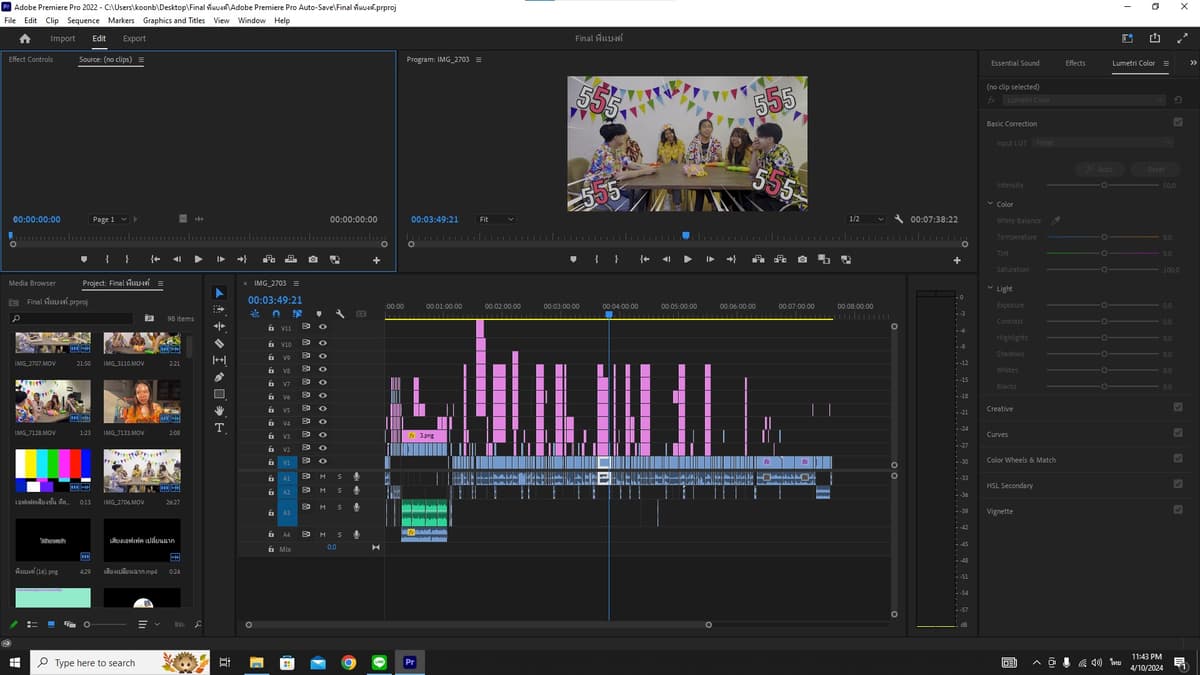Image resolution: width=1200 pixels, height=675 pixels.
Task: Toggle the Vignette section checkbox
Action: pos(1178,510)
